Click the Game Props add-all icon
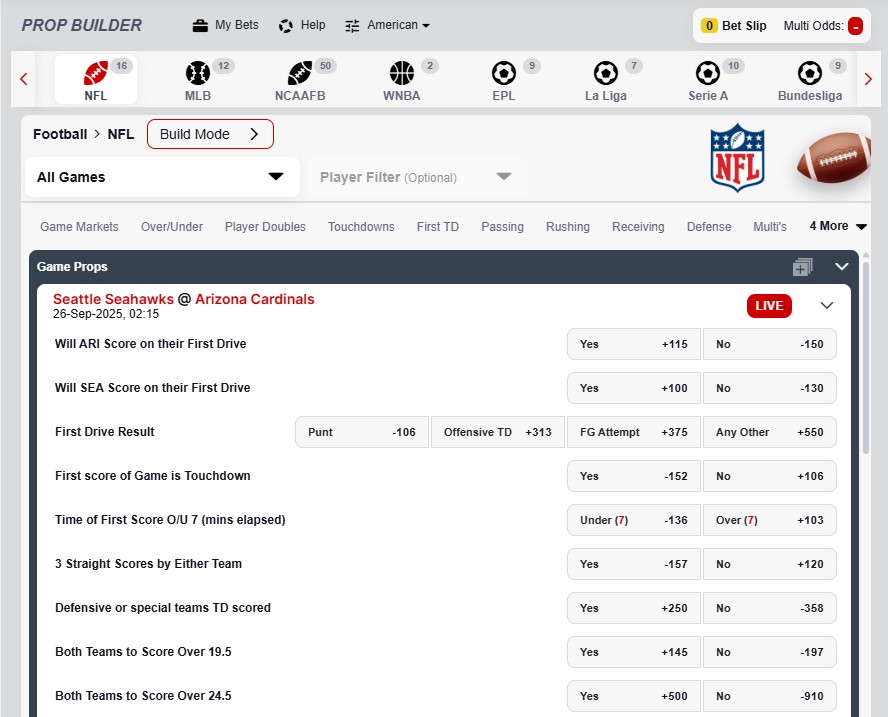The height and width of the screenshot is (717, 888). tap(802, 267)
